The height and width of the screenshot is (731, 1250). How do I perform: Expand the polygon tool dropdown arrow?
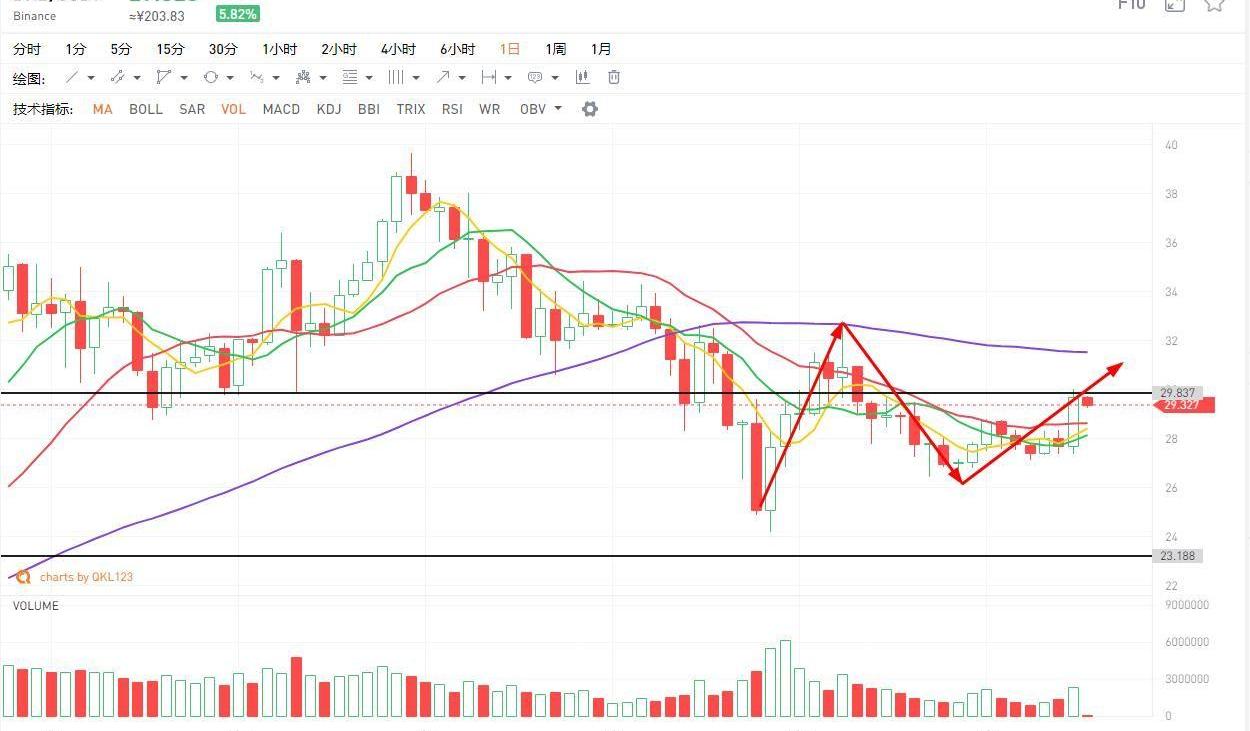pos(183,78)
